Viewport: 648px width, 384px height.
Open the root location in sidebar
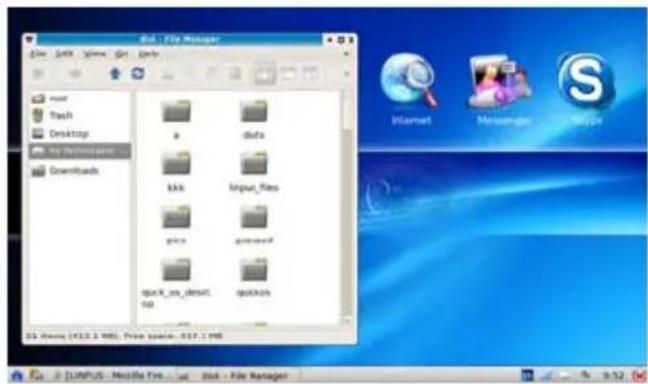[50, 98]
